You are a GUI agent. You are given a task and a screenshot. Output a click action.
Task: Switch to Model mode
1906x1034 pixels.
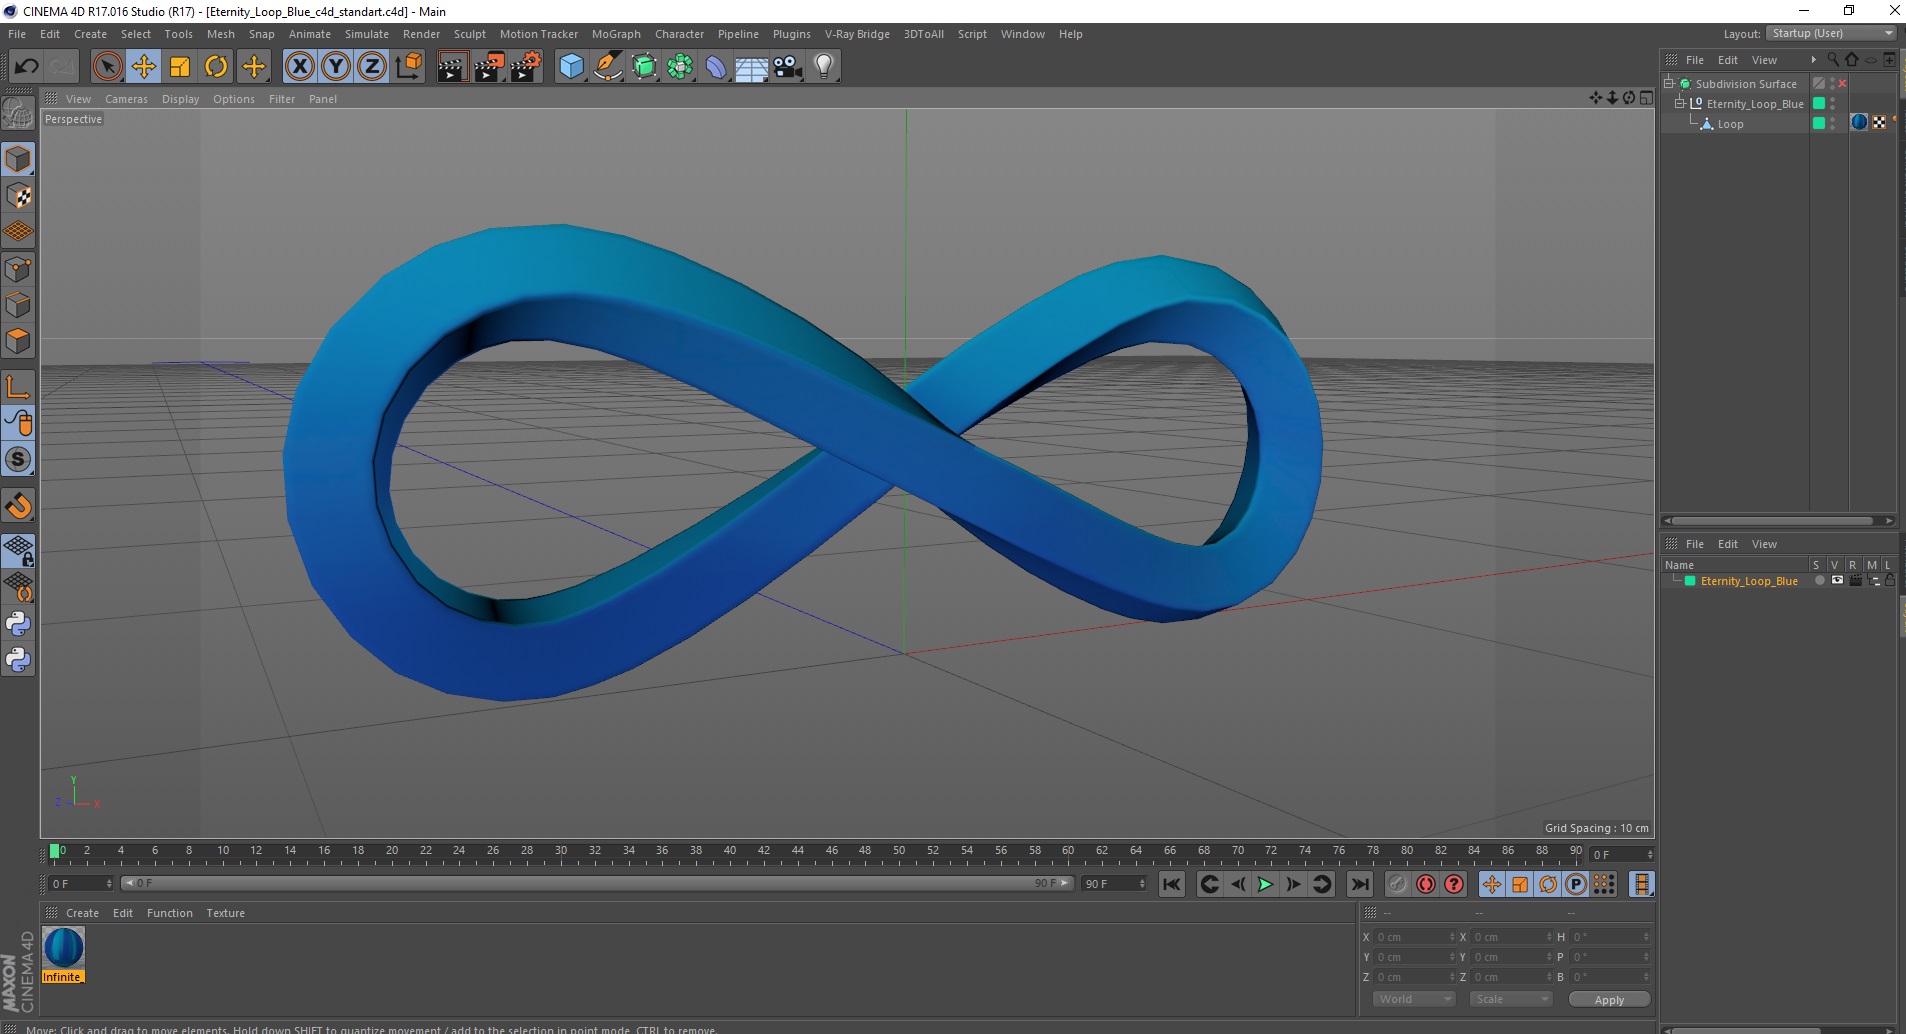[18, 160]
